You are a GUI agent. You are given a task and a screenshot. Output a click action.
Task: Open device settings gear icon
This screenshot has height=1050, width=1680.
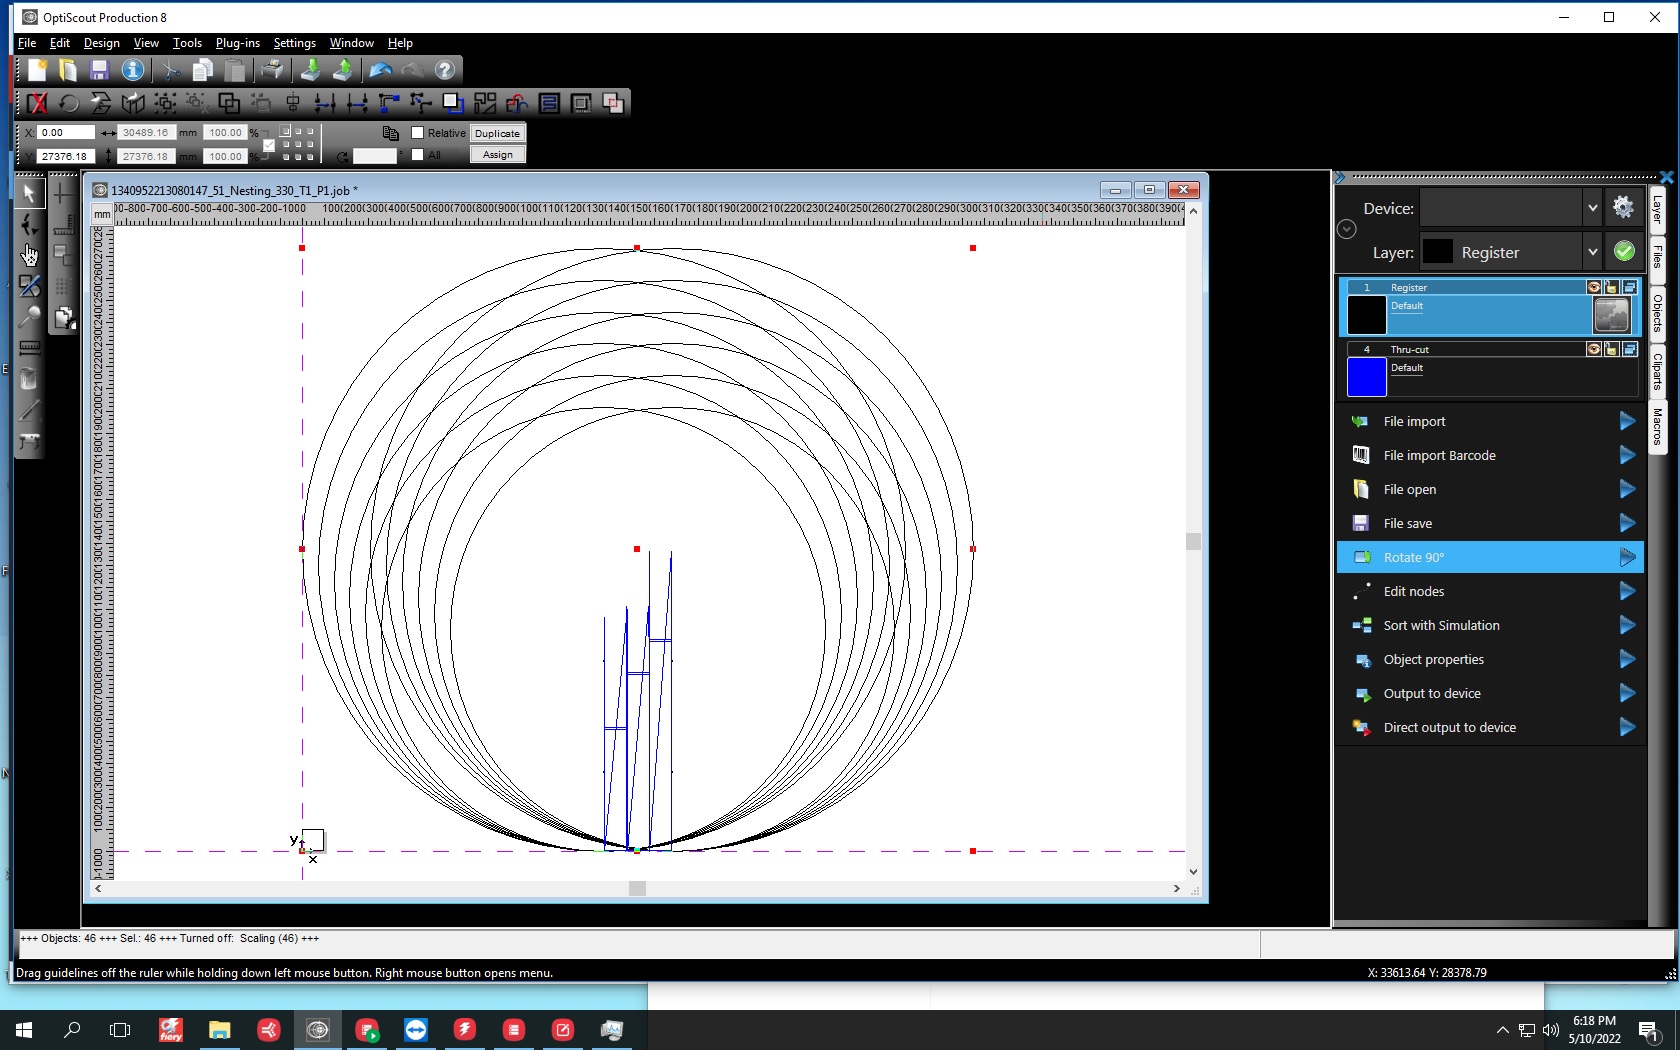point(1623,207)
